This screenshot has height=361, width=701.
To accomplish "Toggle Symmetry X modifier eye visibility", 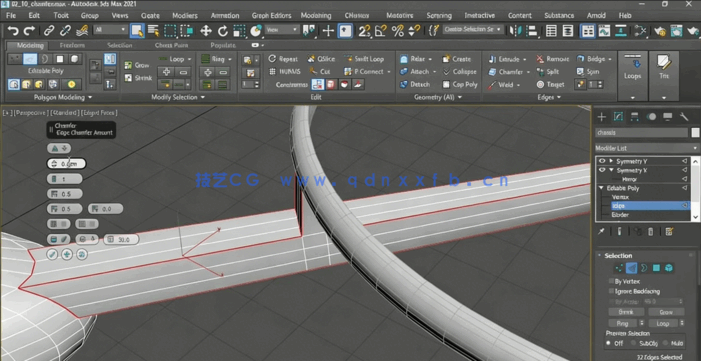I will (x=602, y=170).
